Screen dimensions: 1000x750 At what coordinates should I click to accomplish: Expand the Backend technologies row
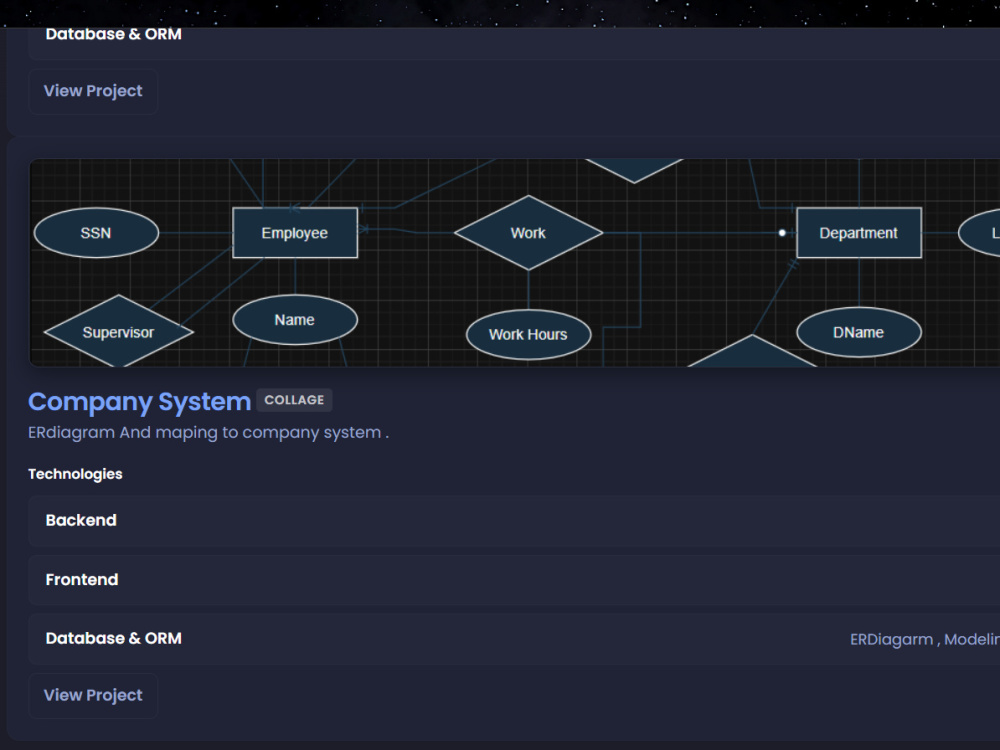(x=514, y=520)
